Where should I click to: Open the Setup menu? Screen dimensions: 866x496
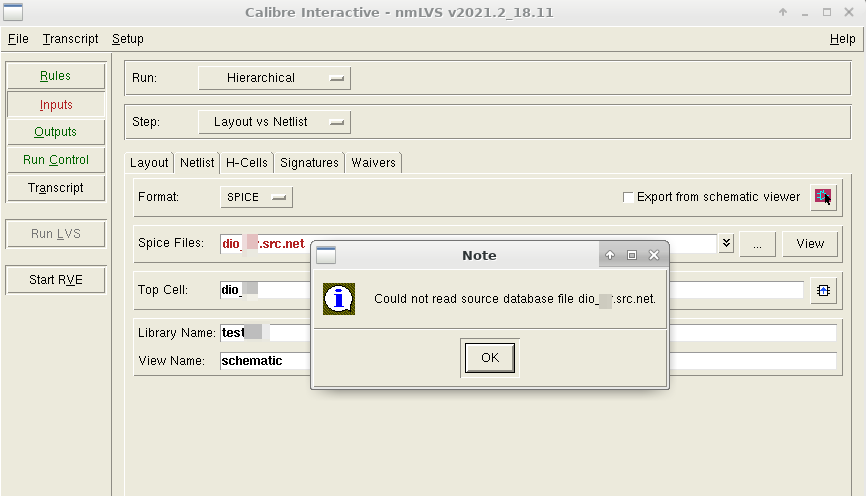(x=128, y=39)
